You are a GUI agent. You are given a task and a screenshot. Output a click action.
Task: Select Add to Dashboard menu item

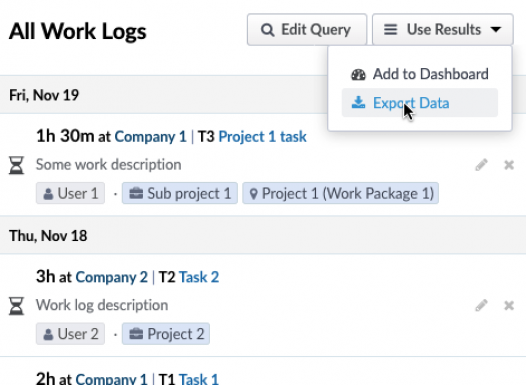click(x=420, y=74)
